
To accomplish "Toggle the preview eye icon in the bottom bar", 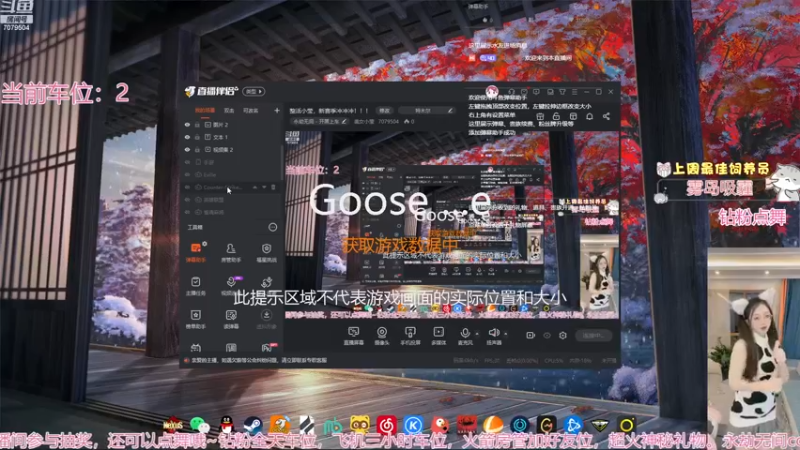I will 547,335.
